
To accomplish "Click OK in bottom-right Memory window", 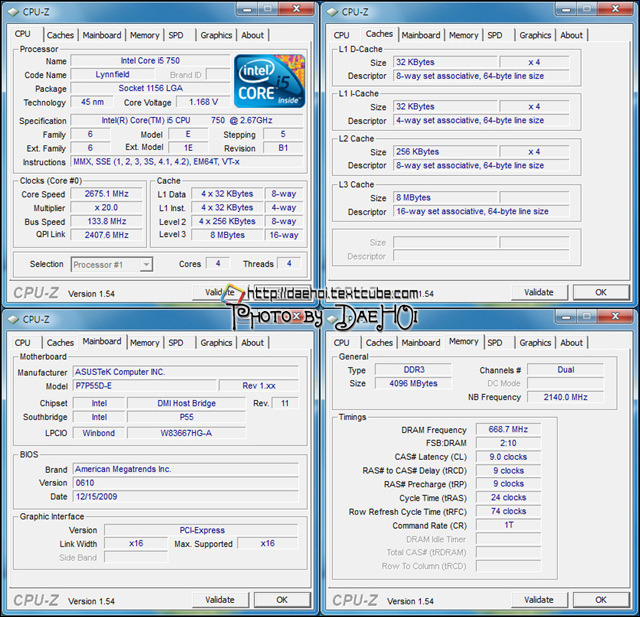I will (x=601, y=600).
